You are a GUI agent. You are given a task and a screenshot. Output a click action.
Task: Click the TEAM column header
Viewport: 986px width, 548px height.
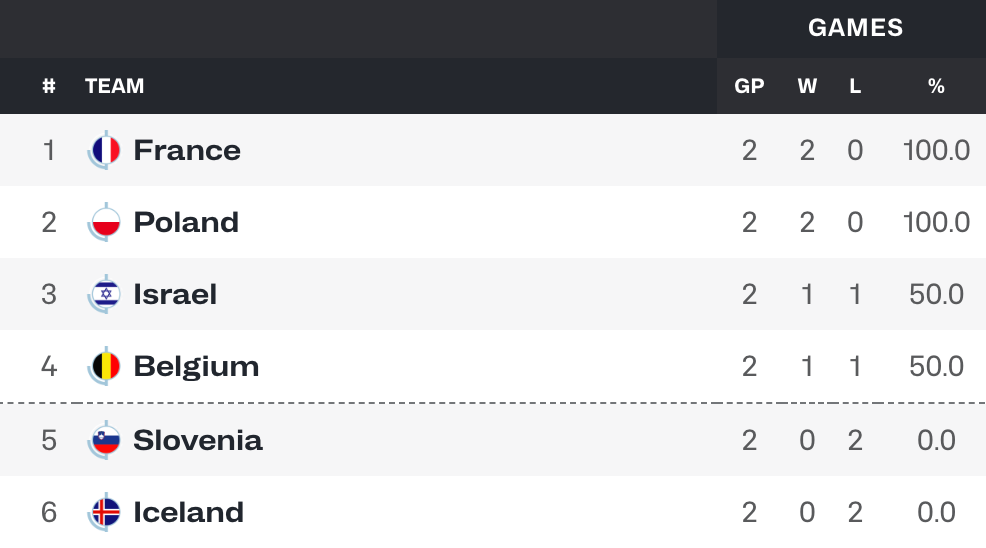point(114,86)
